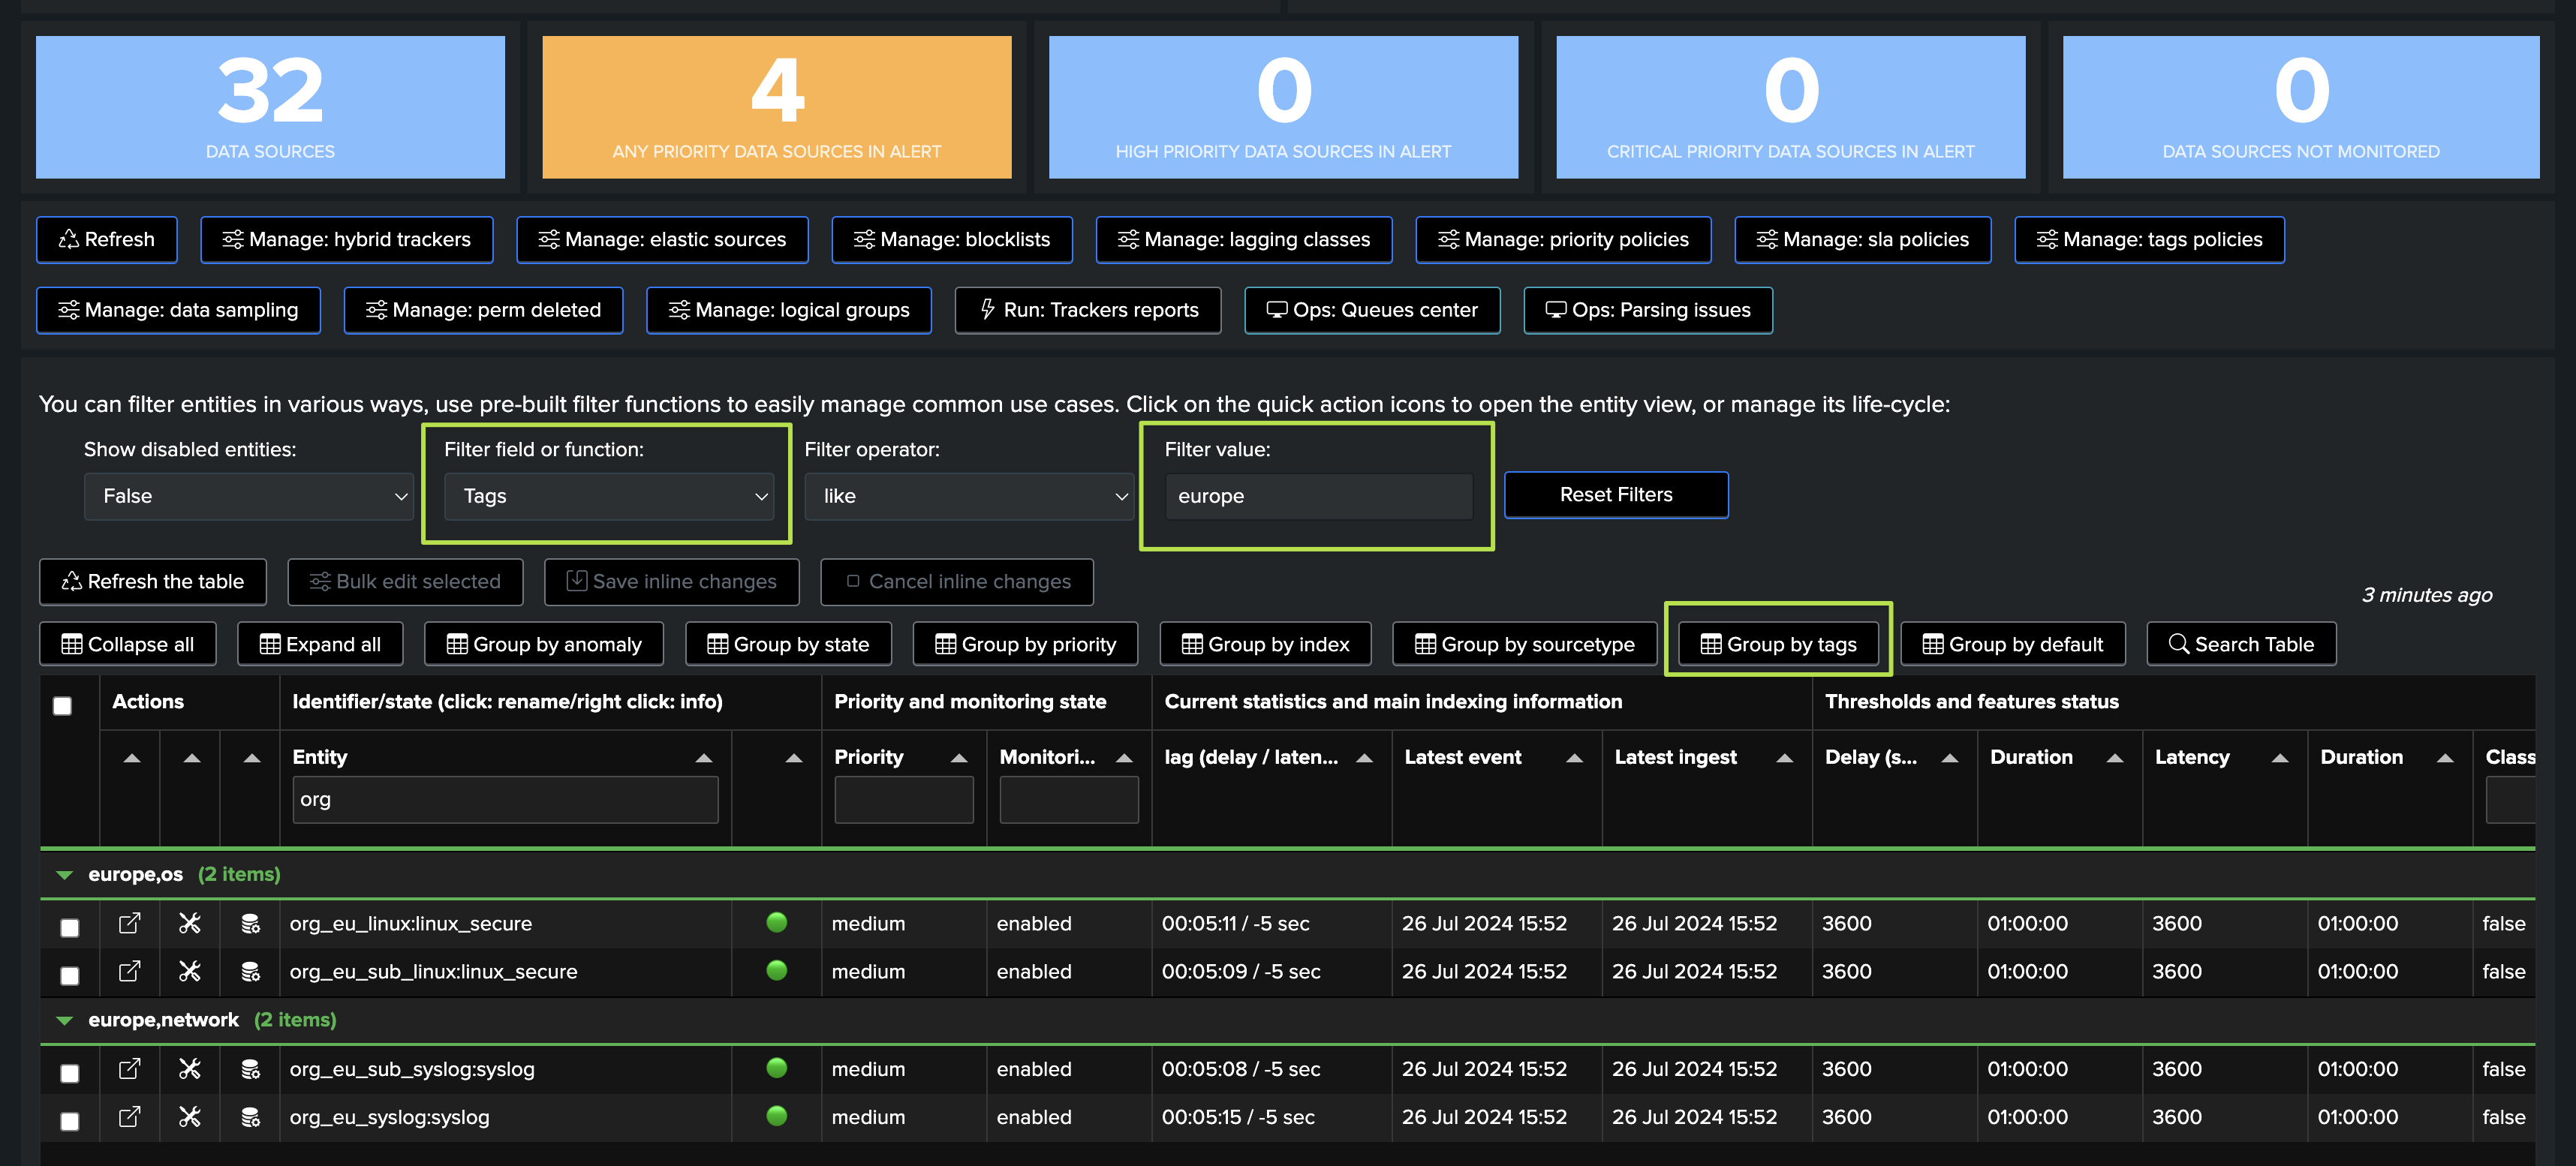
Task: Click tools icon for org_eu_sub_linux:linux_secure row
Action: coord(190,971)
